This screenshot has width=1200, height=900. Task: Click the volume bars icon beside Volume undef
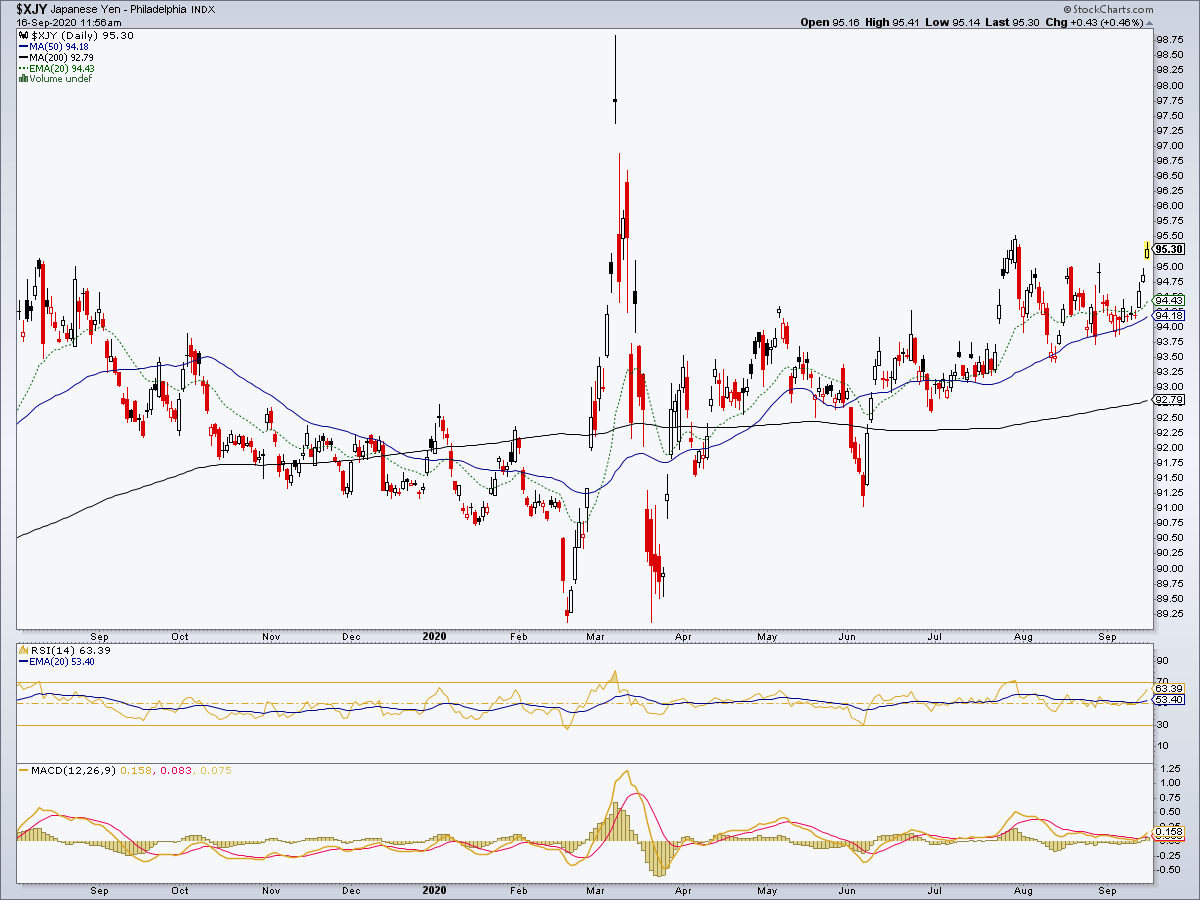[22, 79]
